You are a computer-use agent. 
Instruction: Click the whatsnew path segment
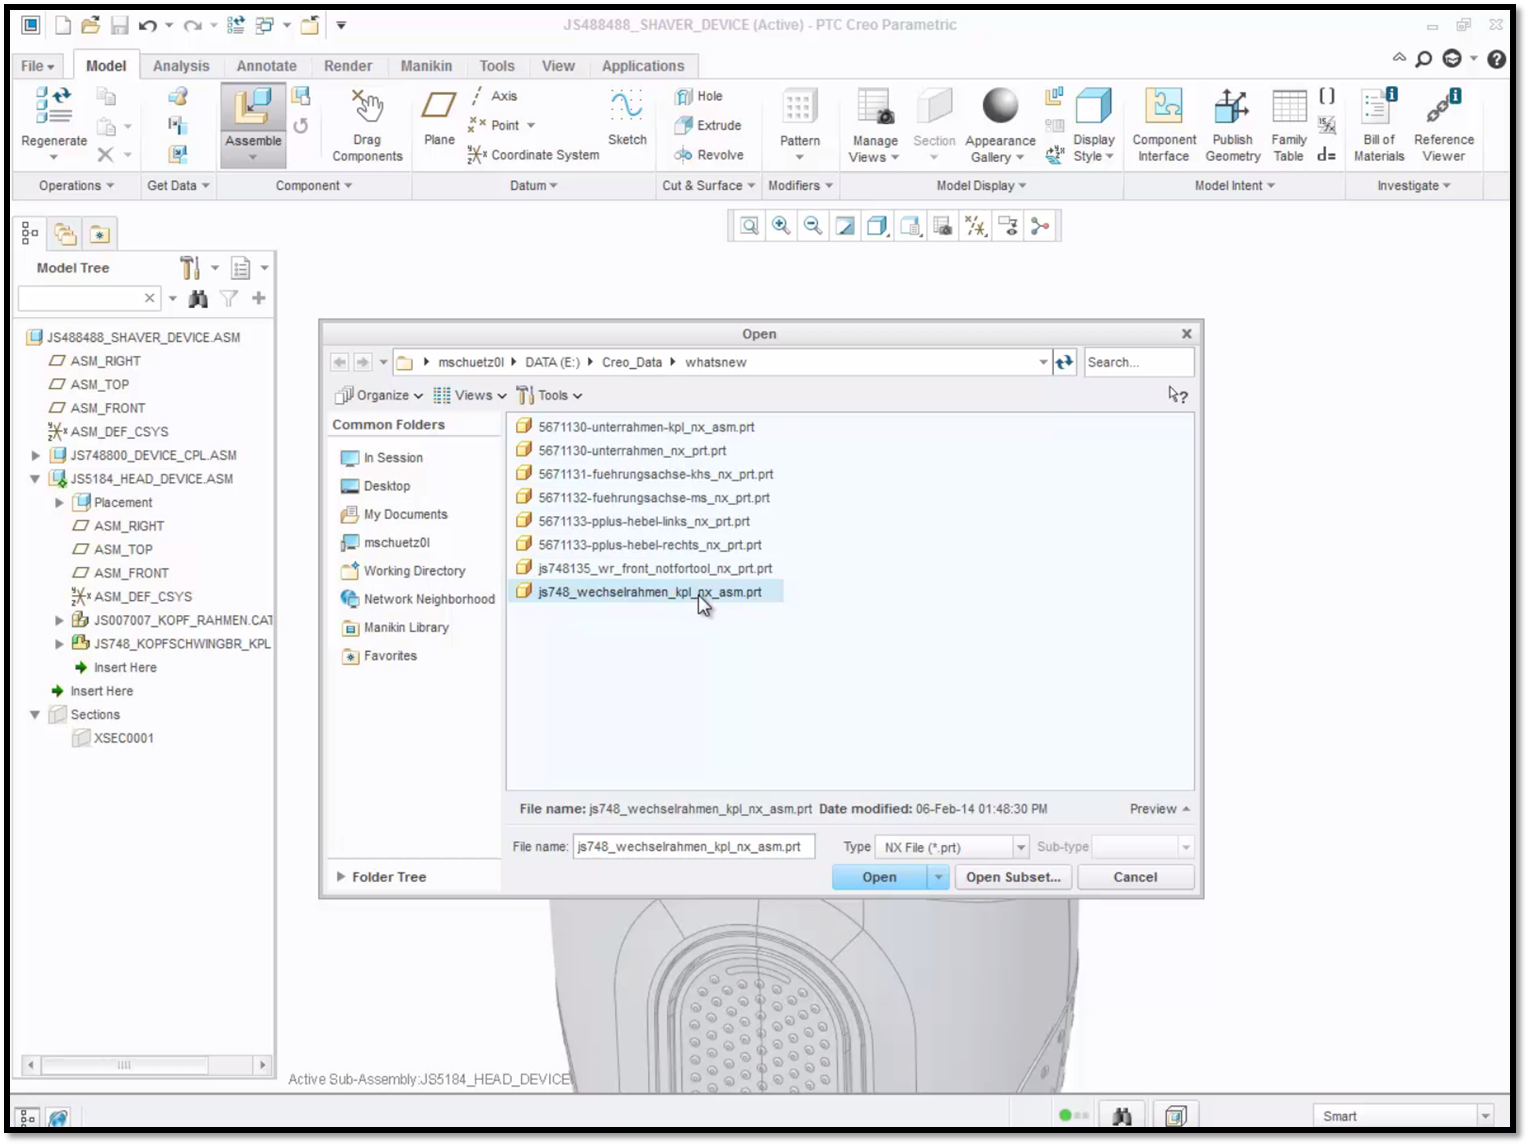[x=715, y=362]
